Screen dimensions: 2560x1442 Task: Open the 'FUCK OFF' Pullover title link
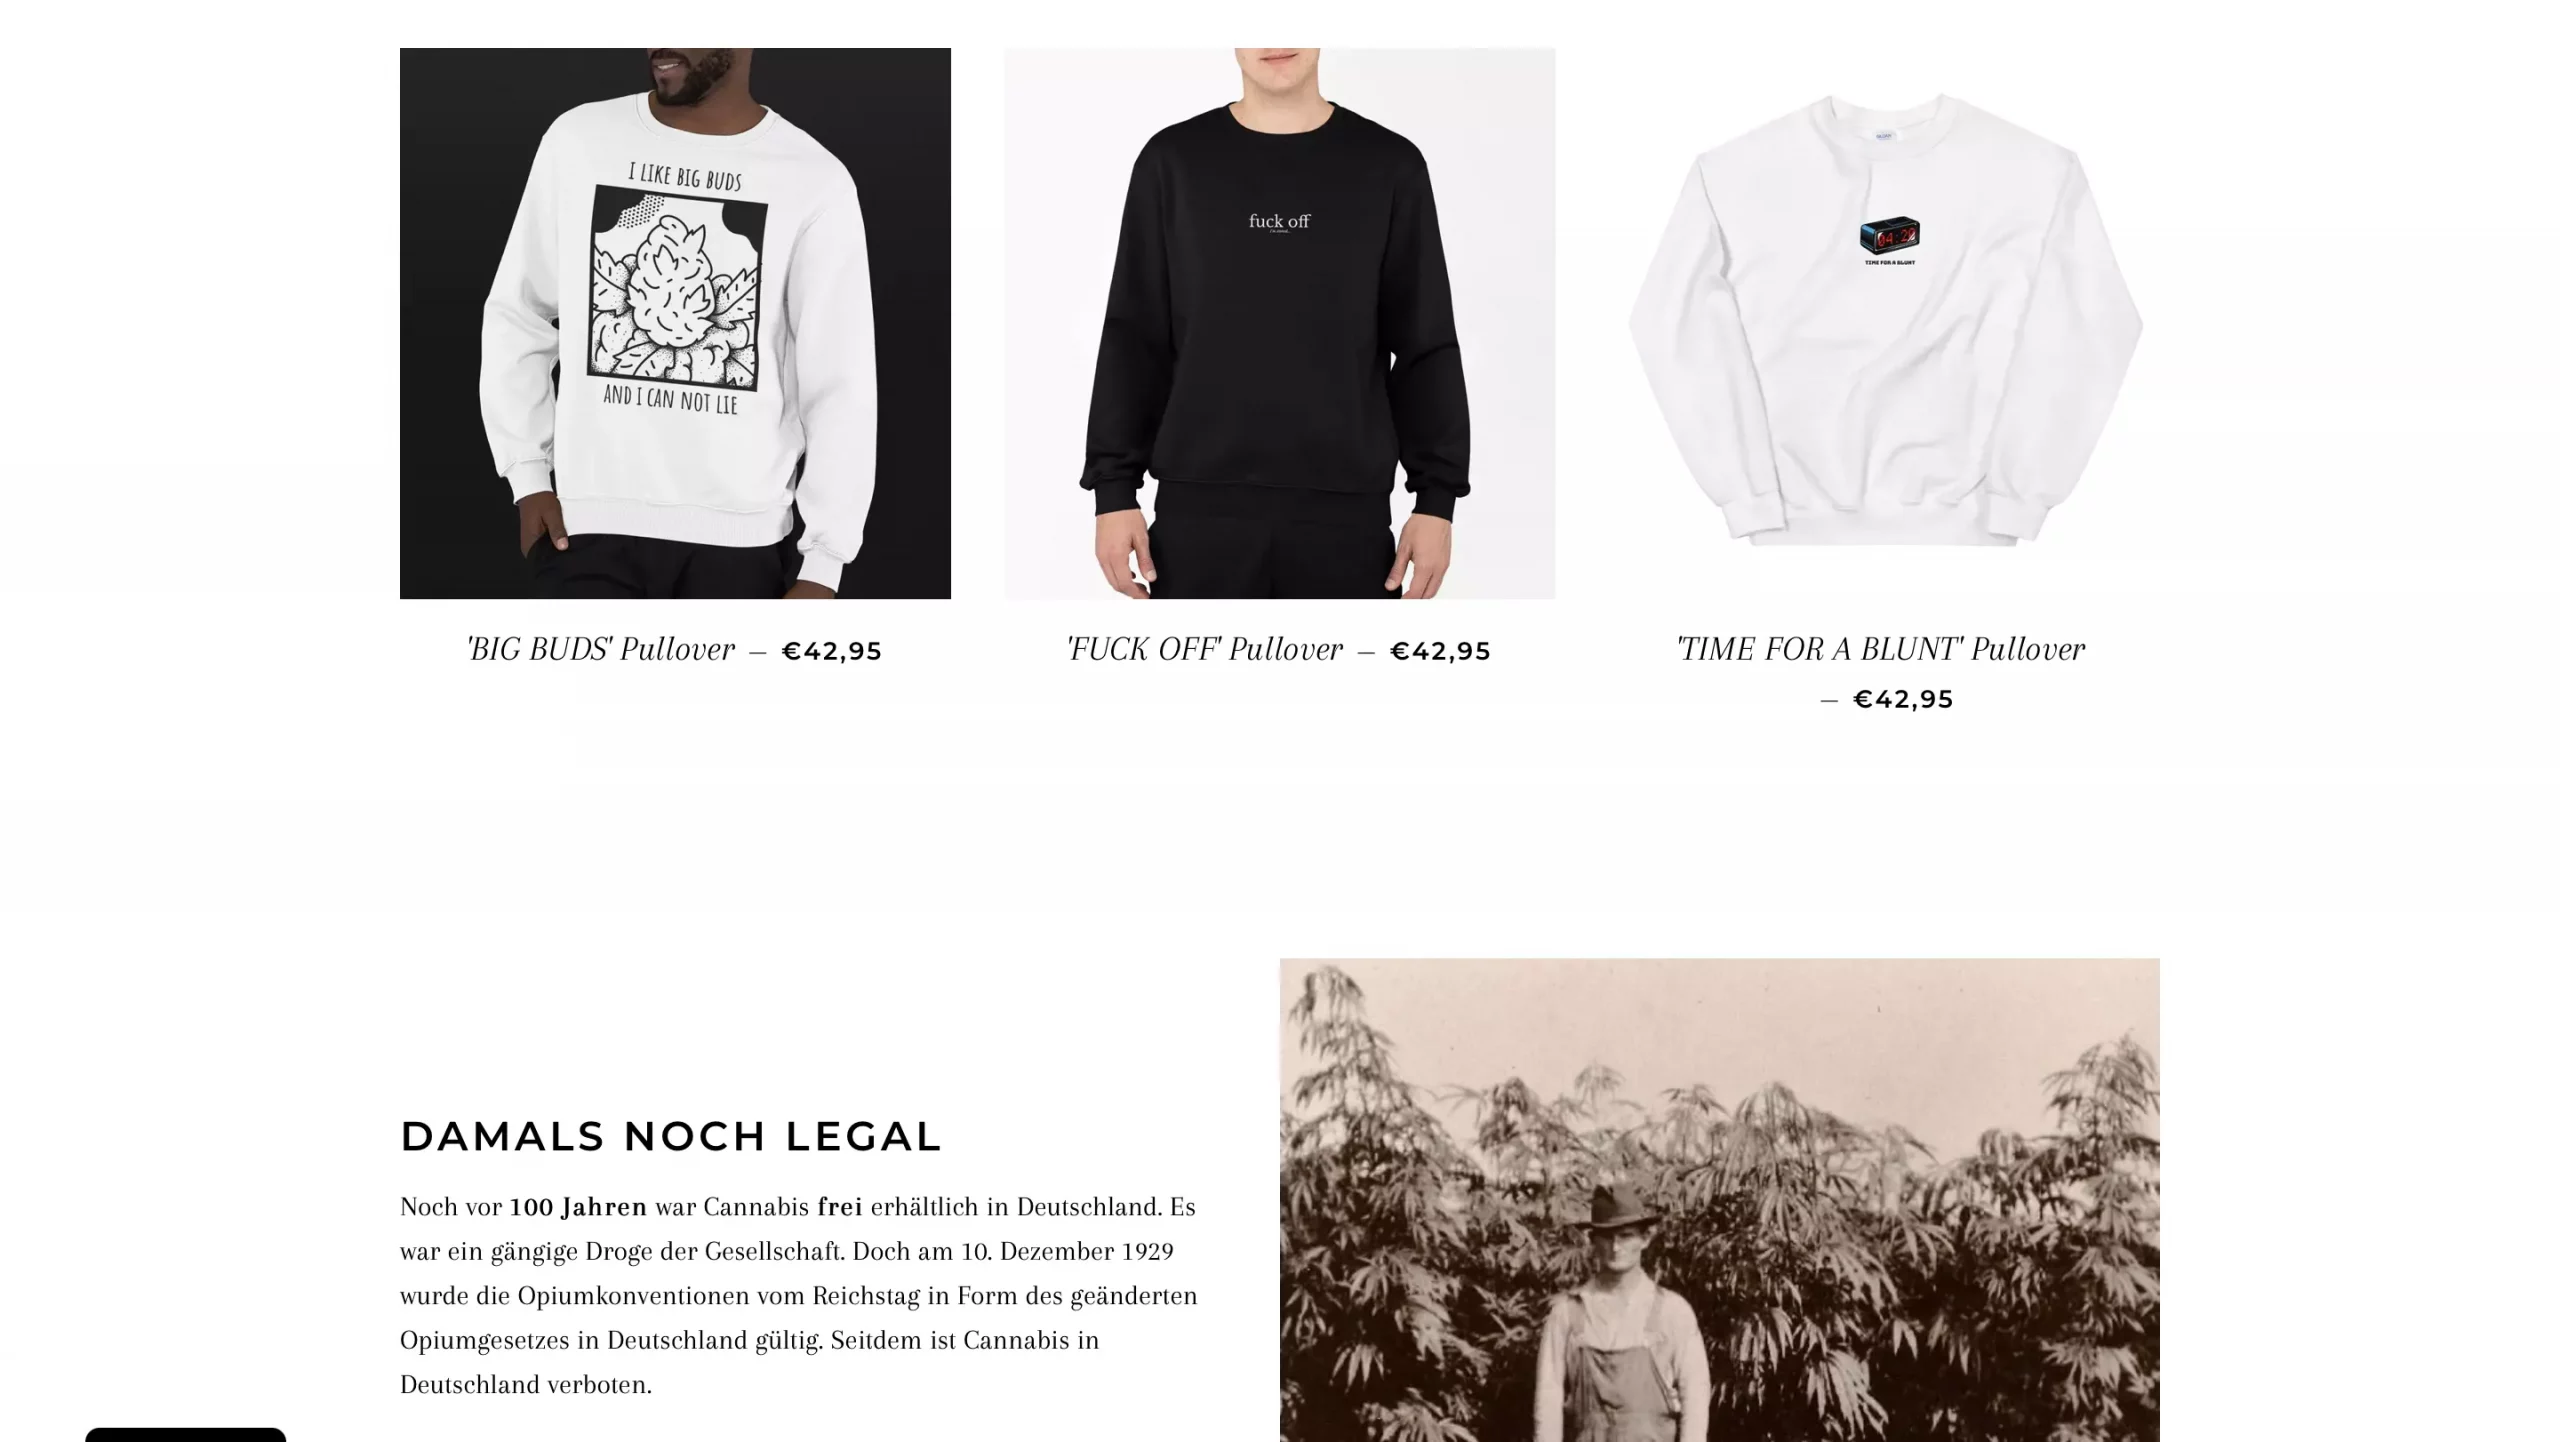click(x=1205, y=649)
